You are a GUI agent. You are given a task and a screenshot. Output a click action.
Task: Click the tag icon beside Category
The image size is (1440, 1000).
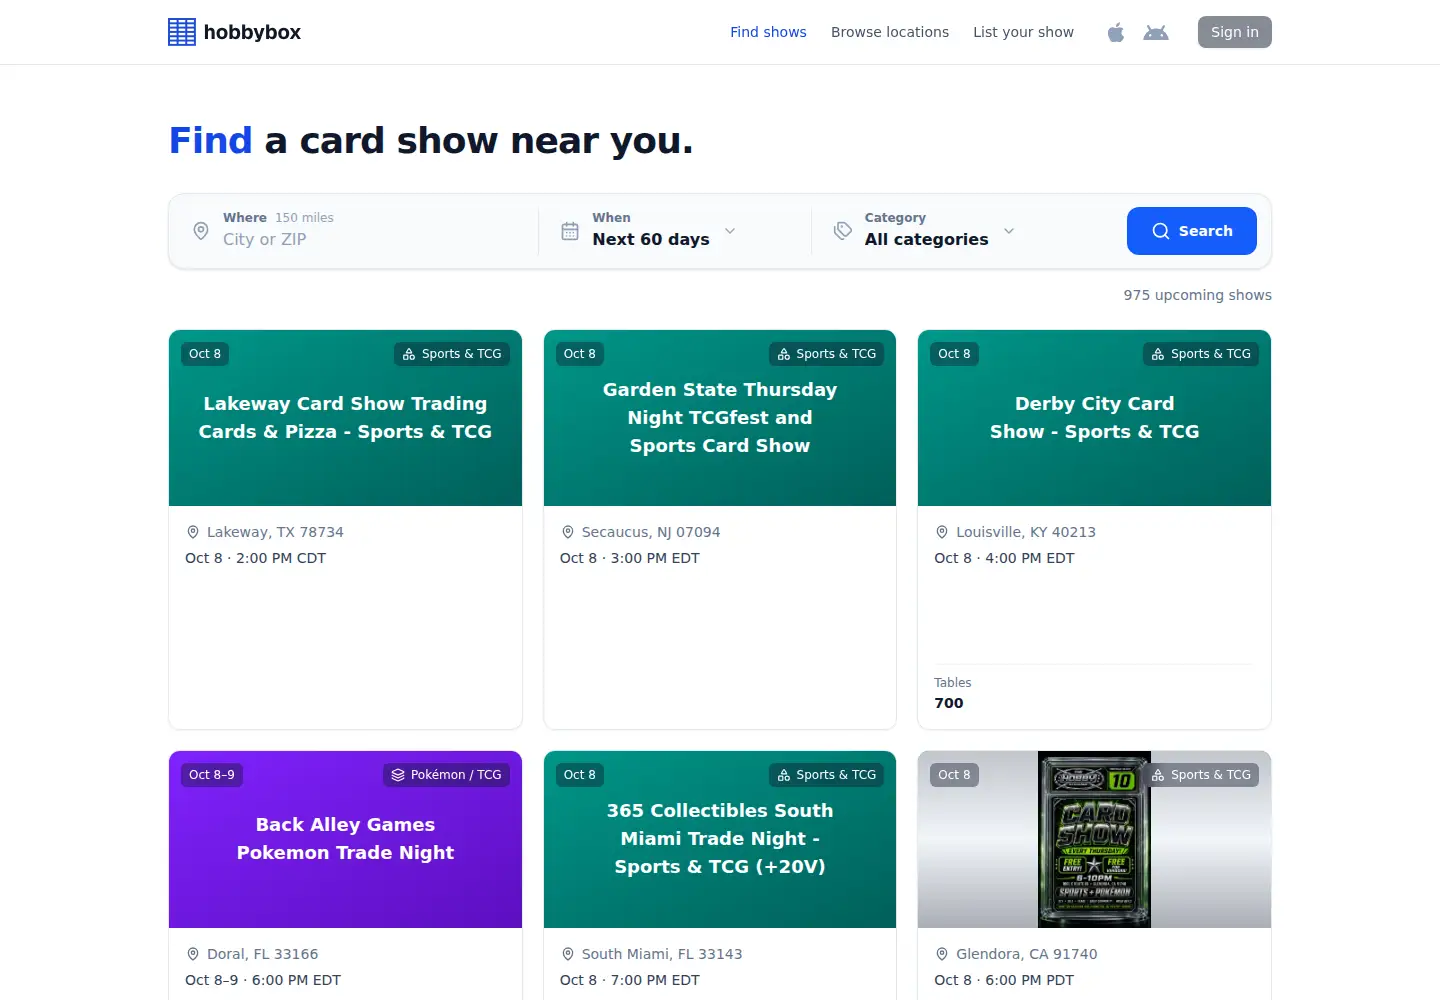(x=843, y=231)
